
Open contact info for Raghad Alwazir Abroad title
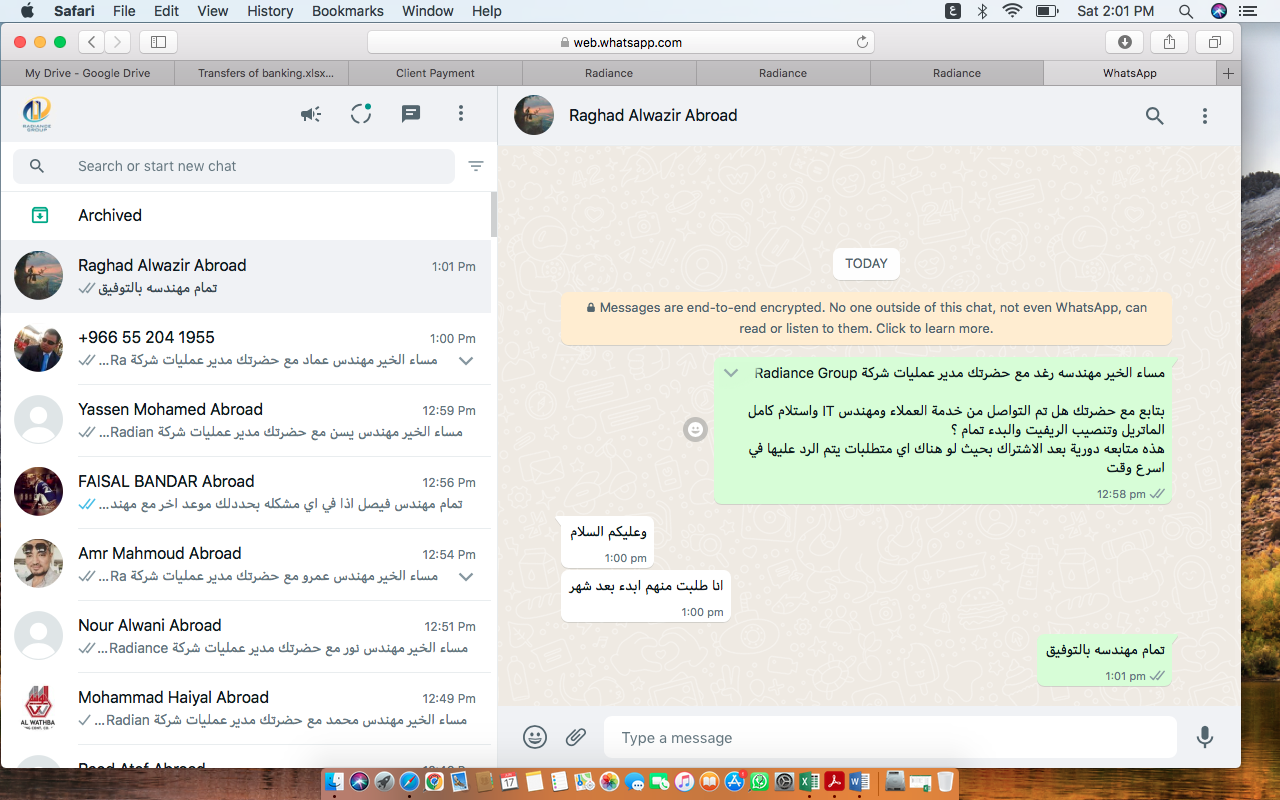(x=653, y=115)
